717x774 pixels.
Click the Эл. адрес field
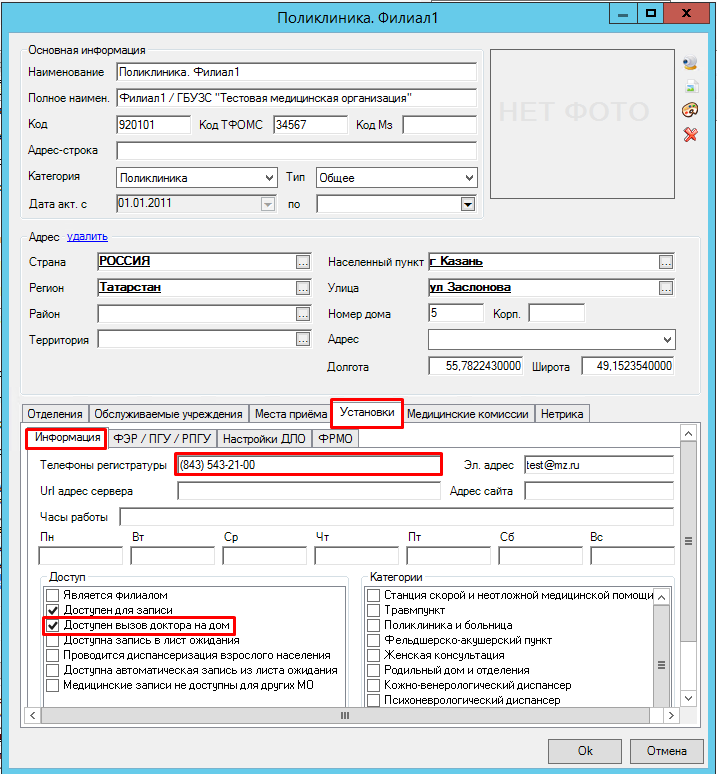[599, 465]
